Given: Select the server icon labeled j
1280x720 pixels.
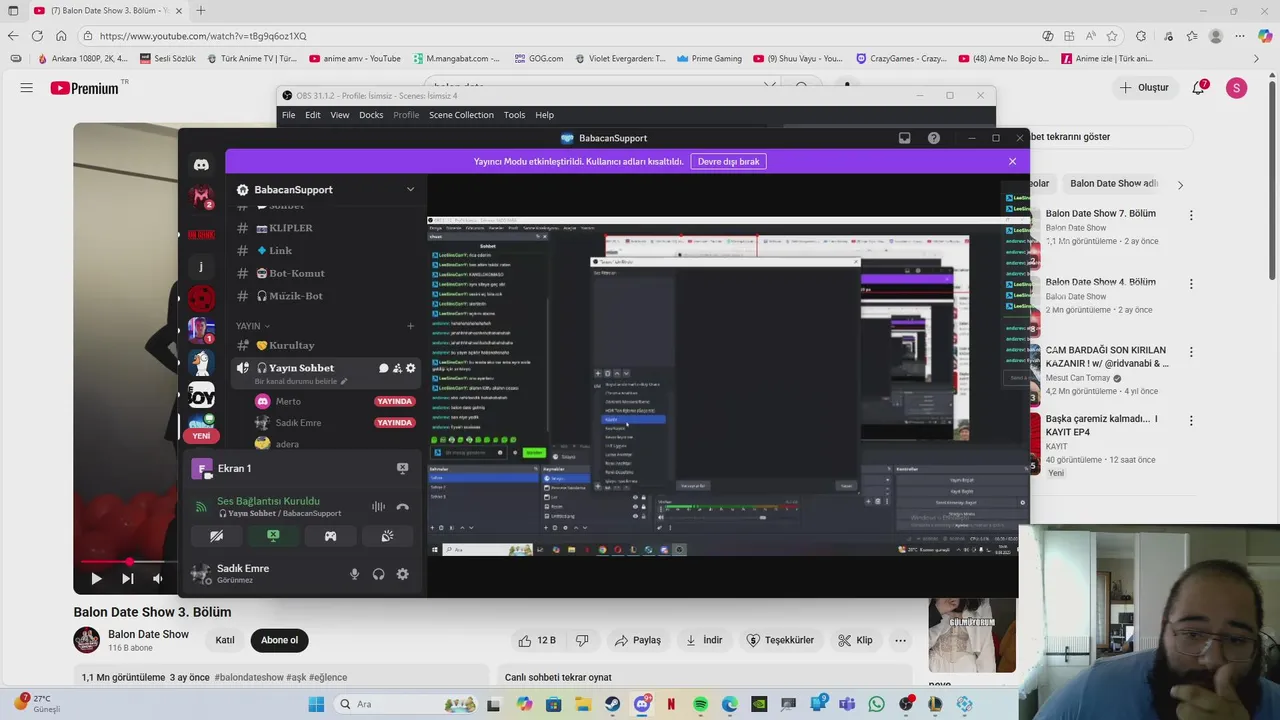Looking at the screenshot, I should coord(201,266).
